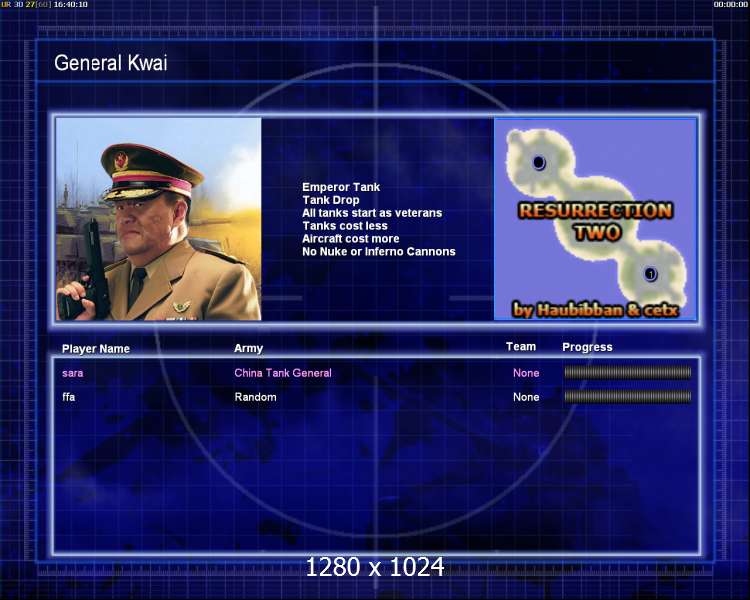750x600 pixels.
Task: Click the 'RESURRECTION TWO' map title text
Action: click(x=596, y=222)
